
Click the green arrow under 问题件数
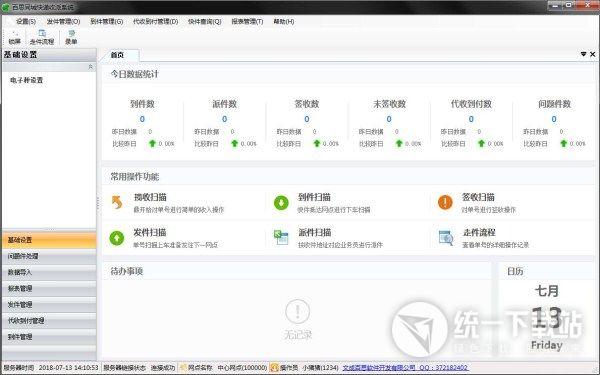(564, 143)
